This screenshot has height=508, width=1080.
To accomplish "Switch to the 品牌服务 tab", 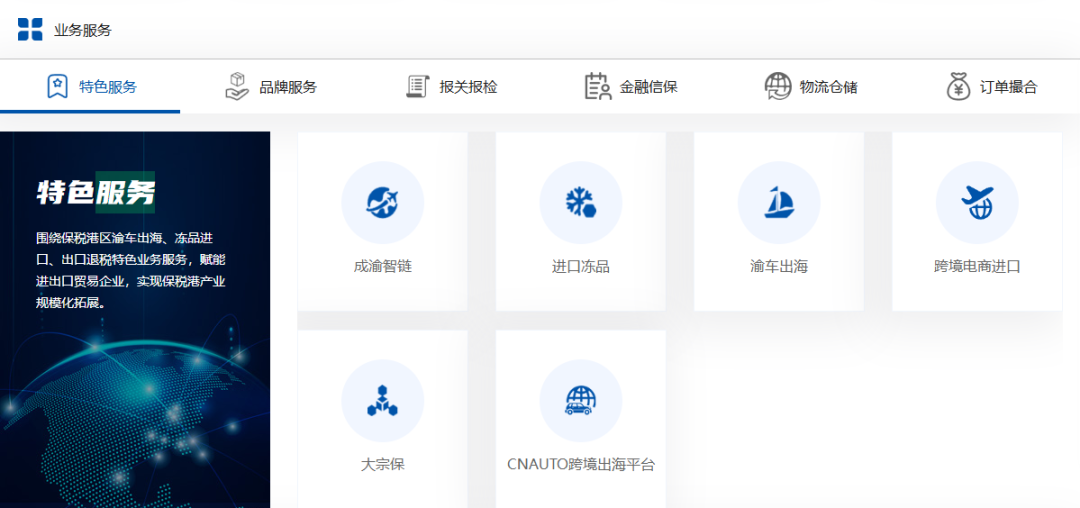I will [x=287, y=87].
